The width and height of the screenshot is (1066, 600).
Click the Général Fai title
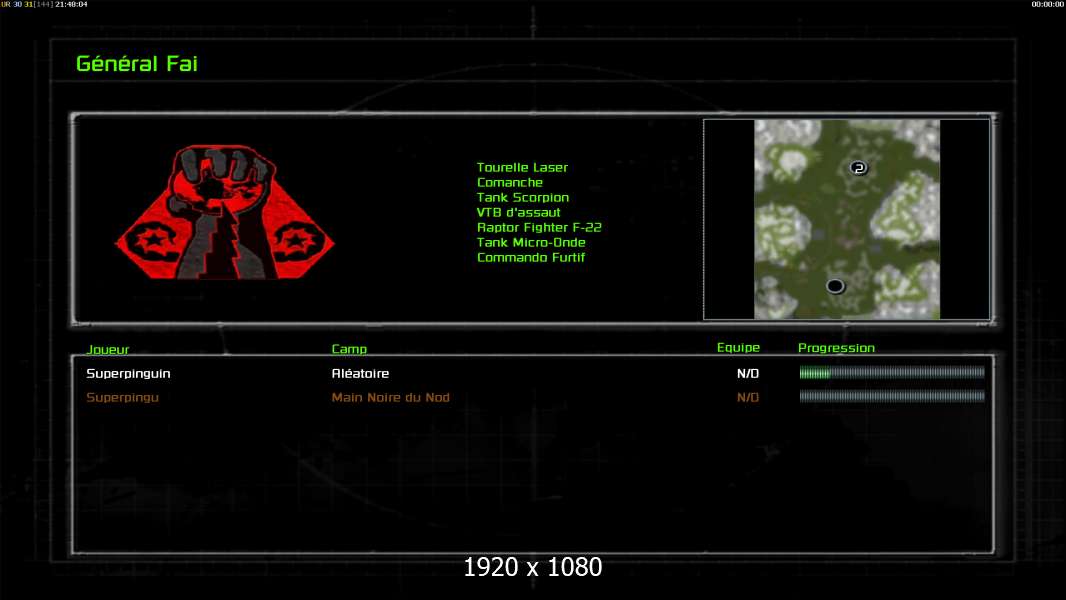137,64
